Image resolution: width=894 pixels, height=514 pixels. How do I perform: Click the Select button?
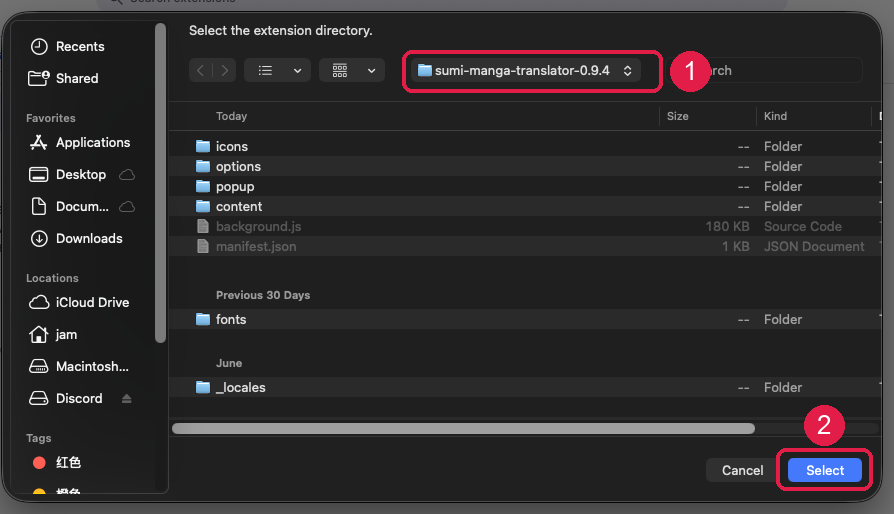point(824,470)
